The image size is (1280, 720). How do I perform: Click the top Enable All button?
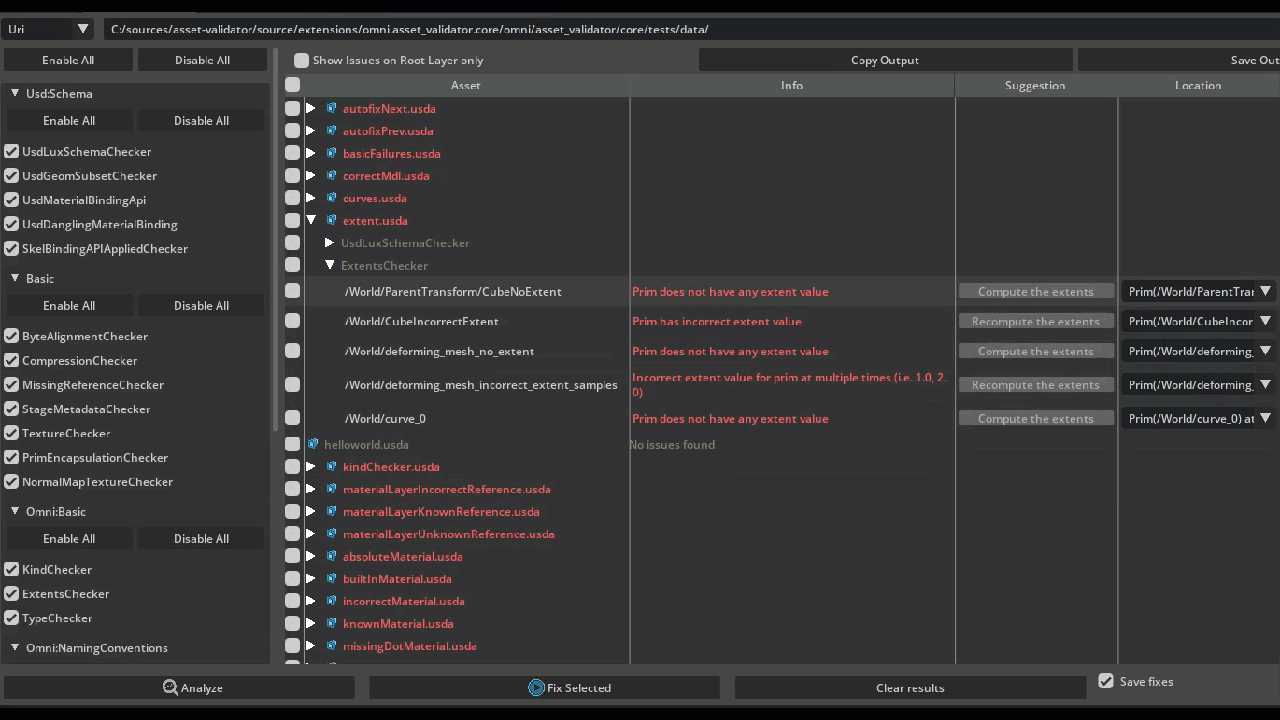tap(68, 60)
